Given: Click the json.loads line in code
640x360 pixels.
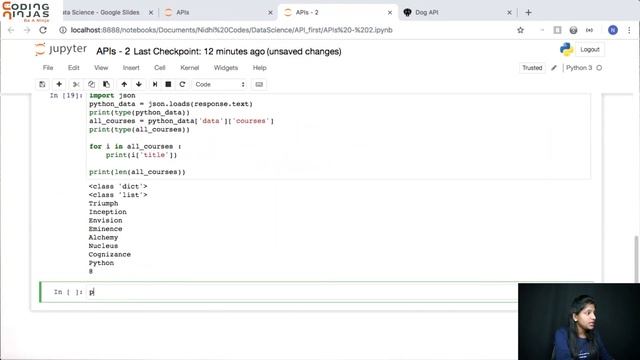Looking at the screenshot, I should pos(171,104).
